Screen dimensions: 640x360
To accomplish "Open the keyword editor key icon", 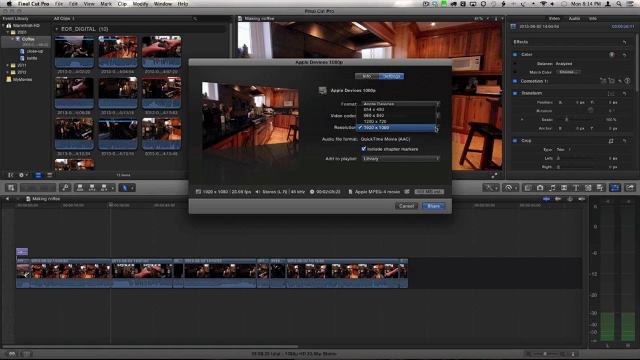I will point(65,188).
